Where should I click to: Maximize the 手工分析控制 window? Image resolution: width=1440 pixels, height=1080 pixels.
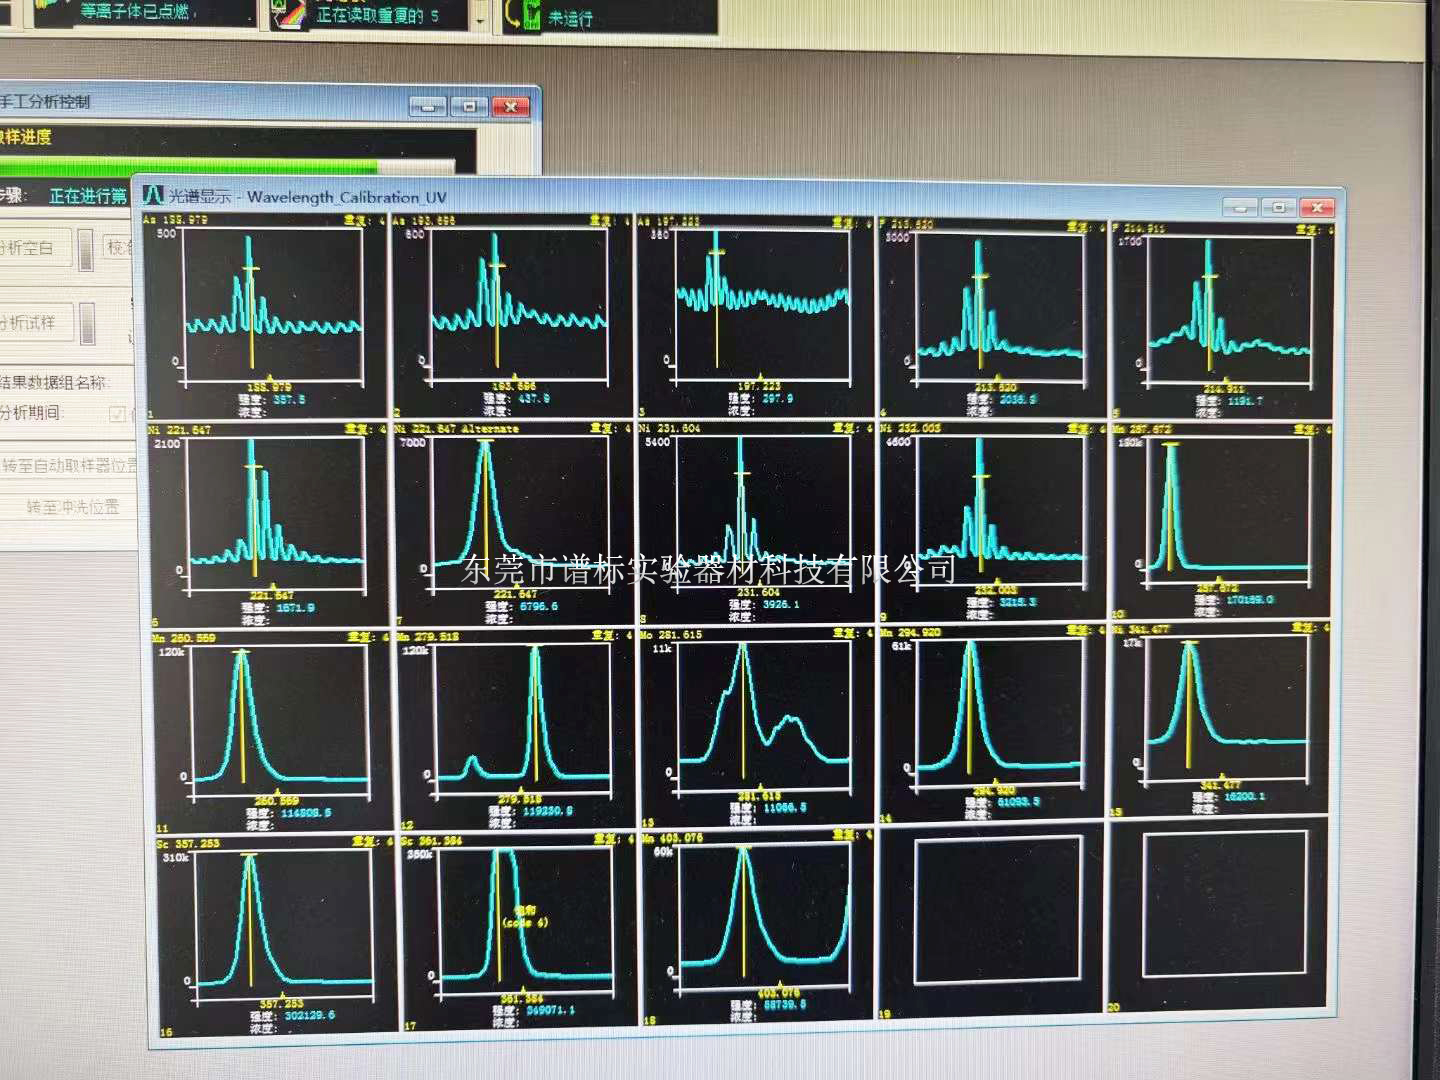point(469,106)
